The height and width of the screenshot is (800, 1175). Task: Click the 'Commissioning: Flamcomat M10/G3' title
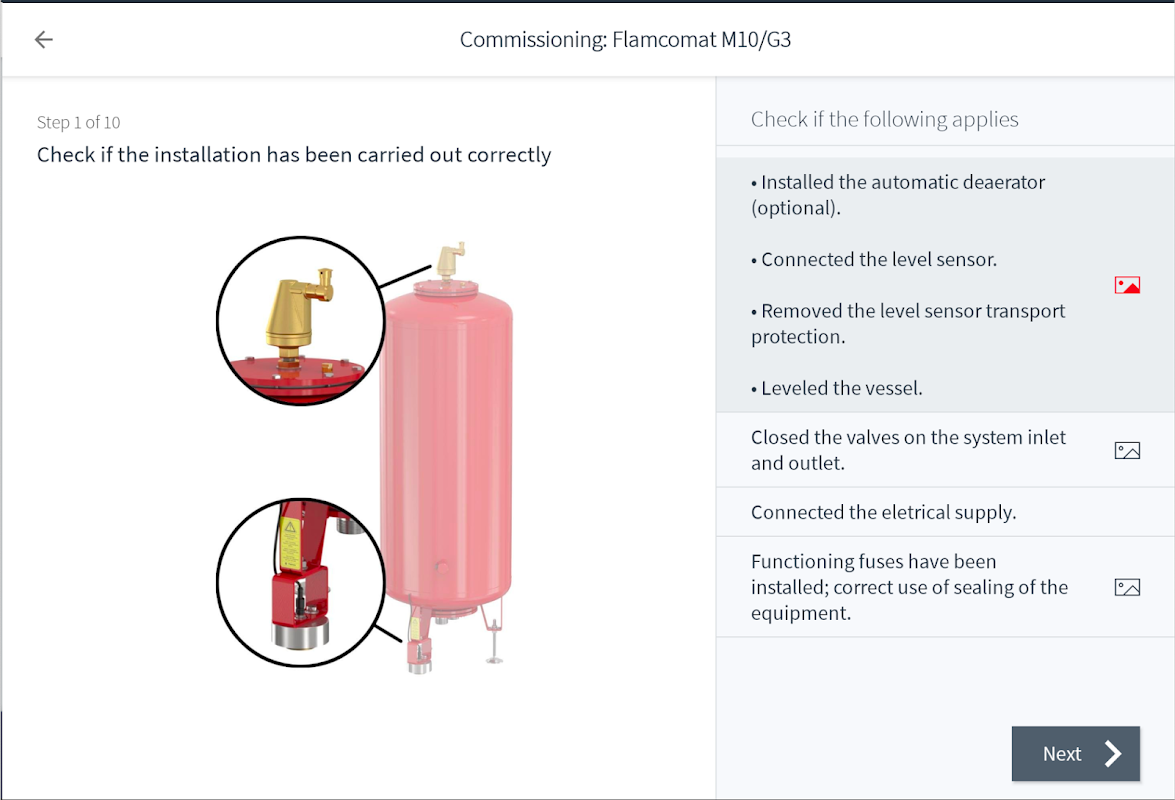625,40
